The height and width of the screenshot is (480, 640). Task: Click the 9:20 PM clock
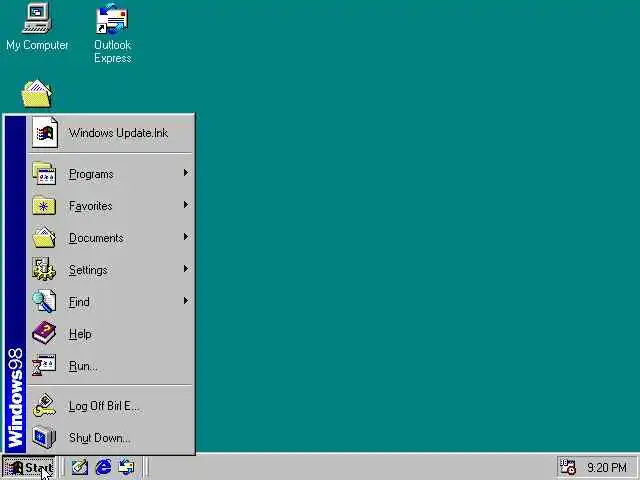607,467
